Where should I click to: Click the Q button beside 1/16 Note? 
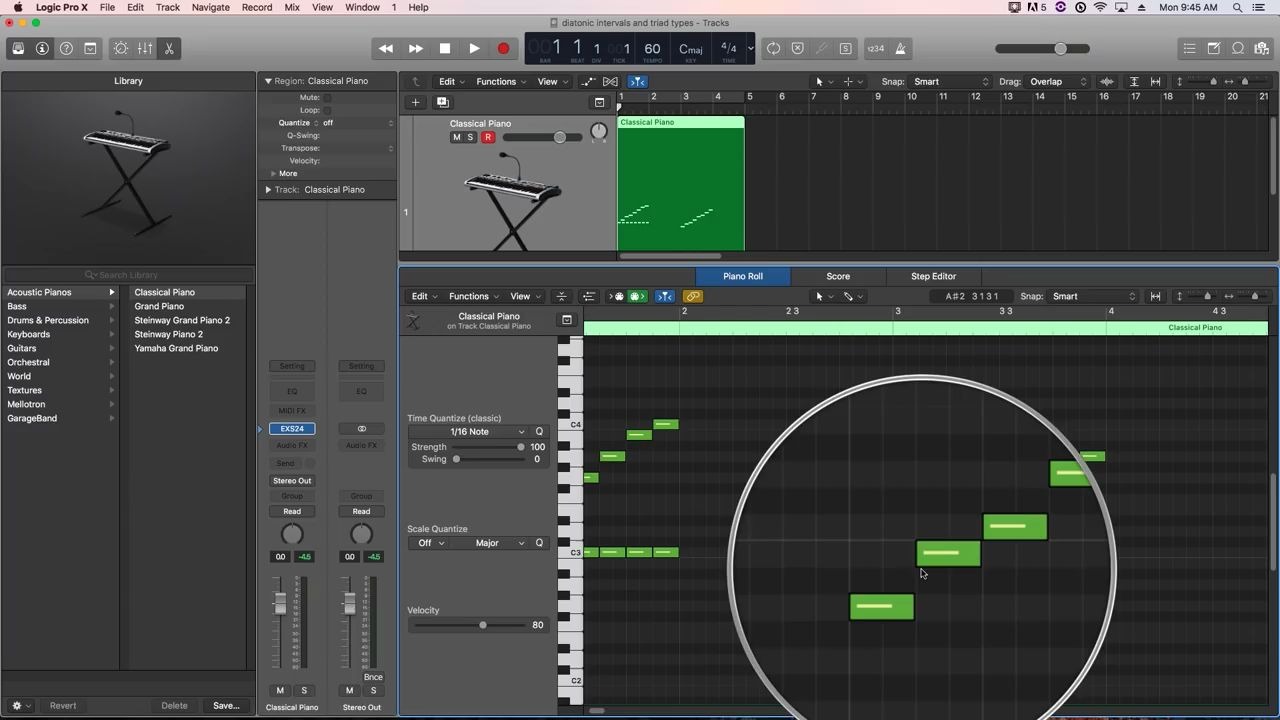point(539,431)
